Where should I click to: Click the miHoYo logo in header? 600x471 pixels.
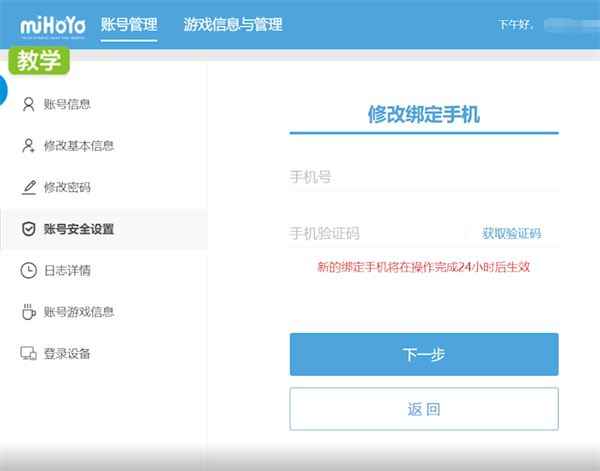point(46,24)
